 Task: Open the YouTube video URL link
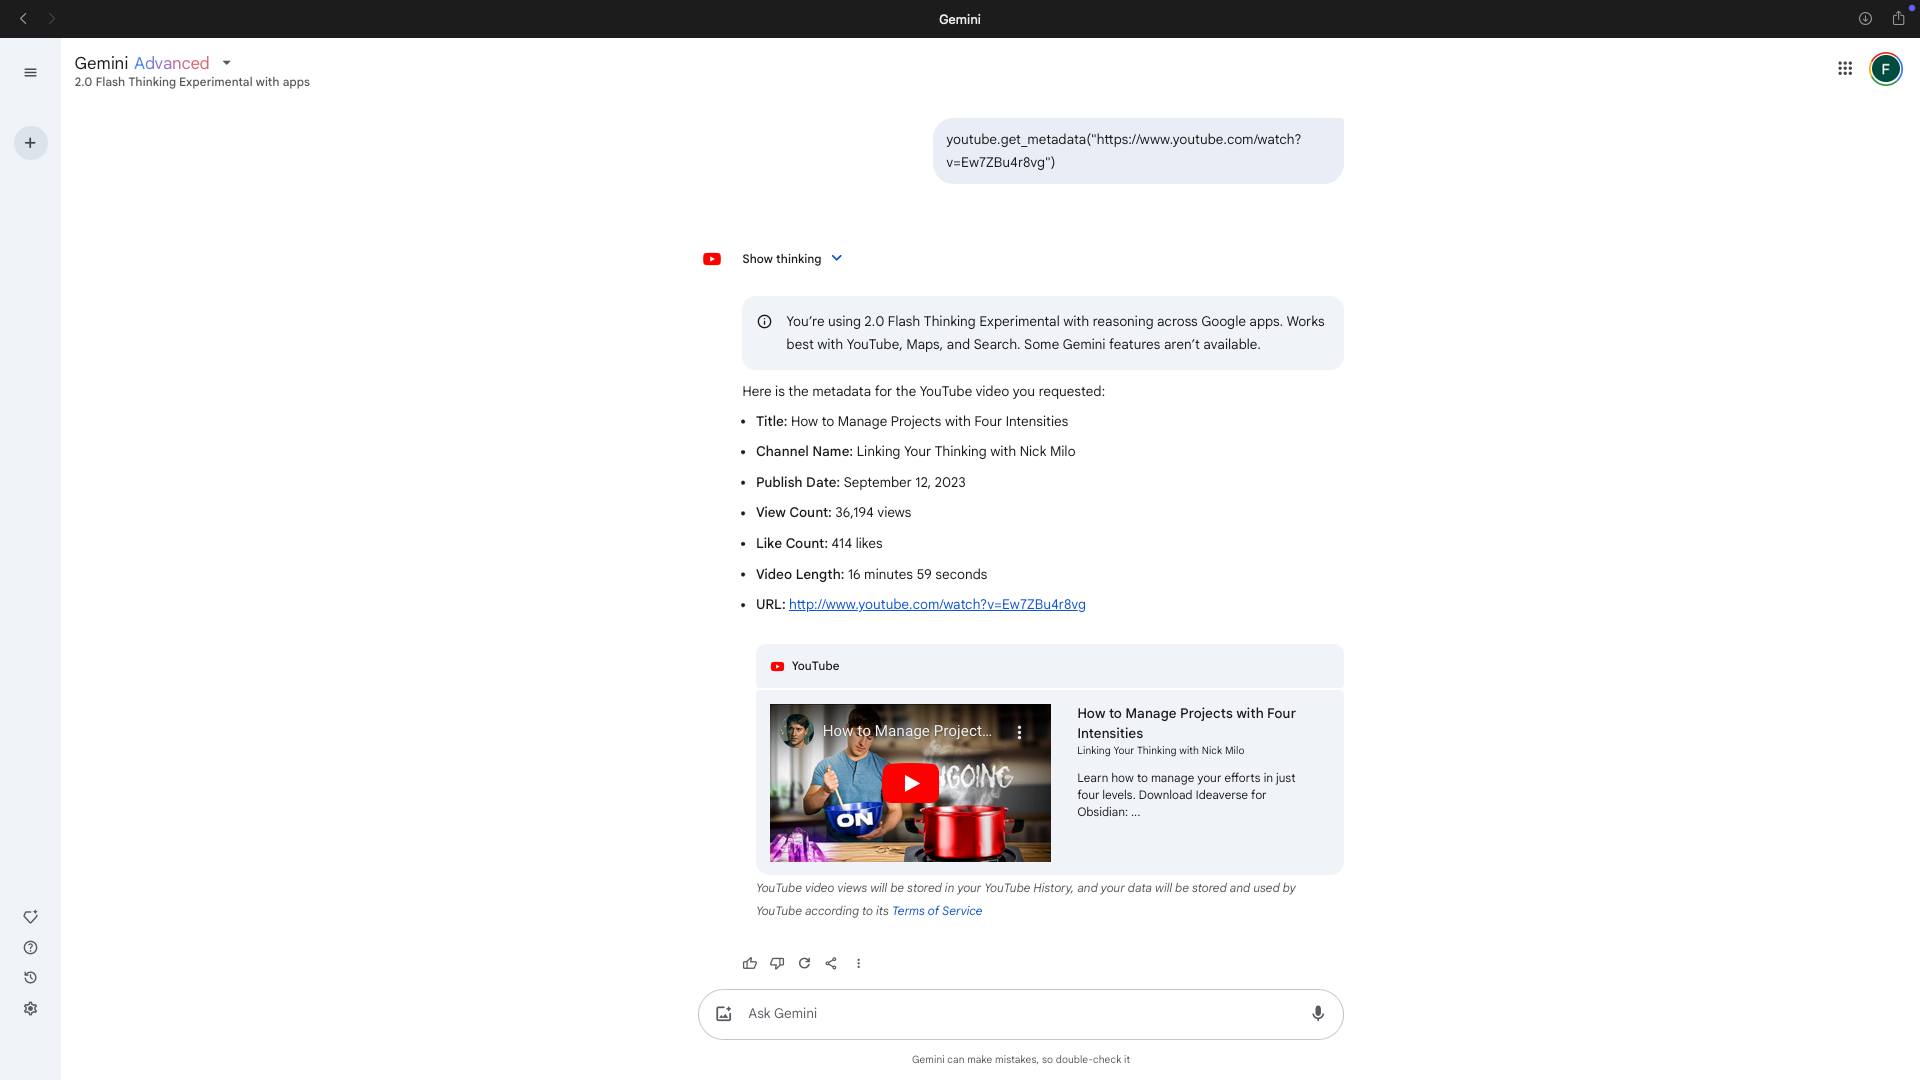click(936, 604)
